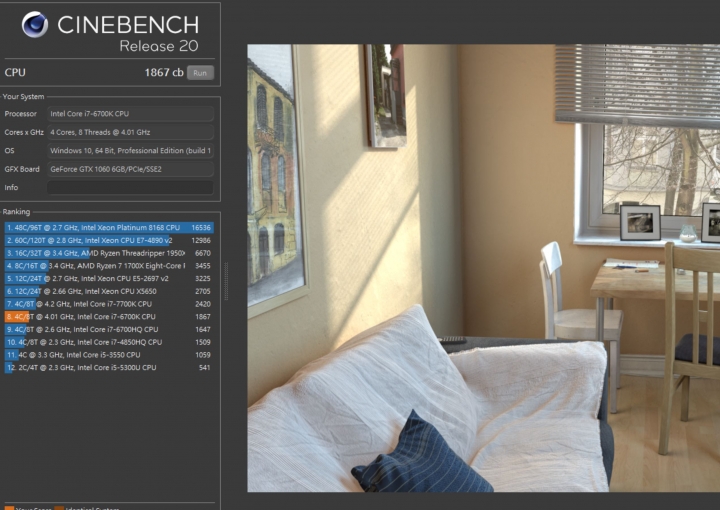Click the panel splitter handle beside ranking
The height and width of the screenshot is (510, 720).
[226, 281]
